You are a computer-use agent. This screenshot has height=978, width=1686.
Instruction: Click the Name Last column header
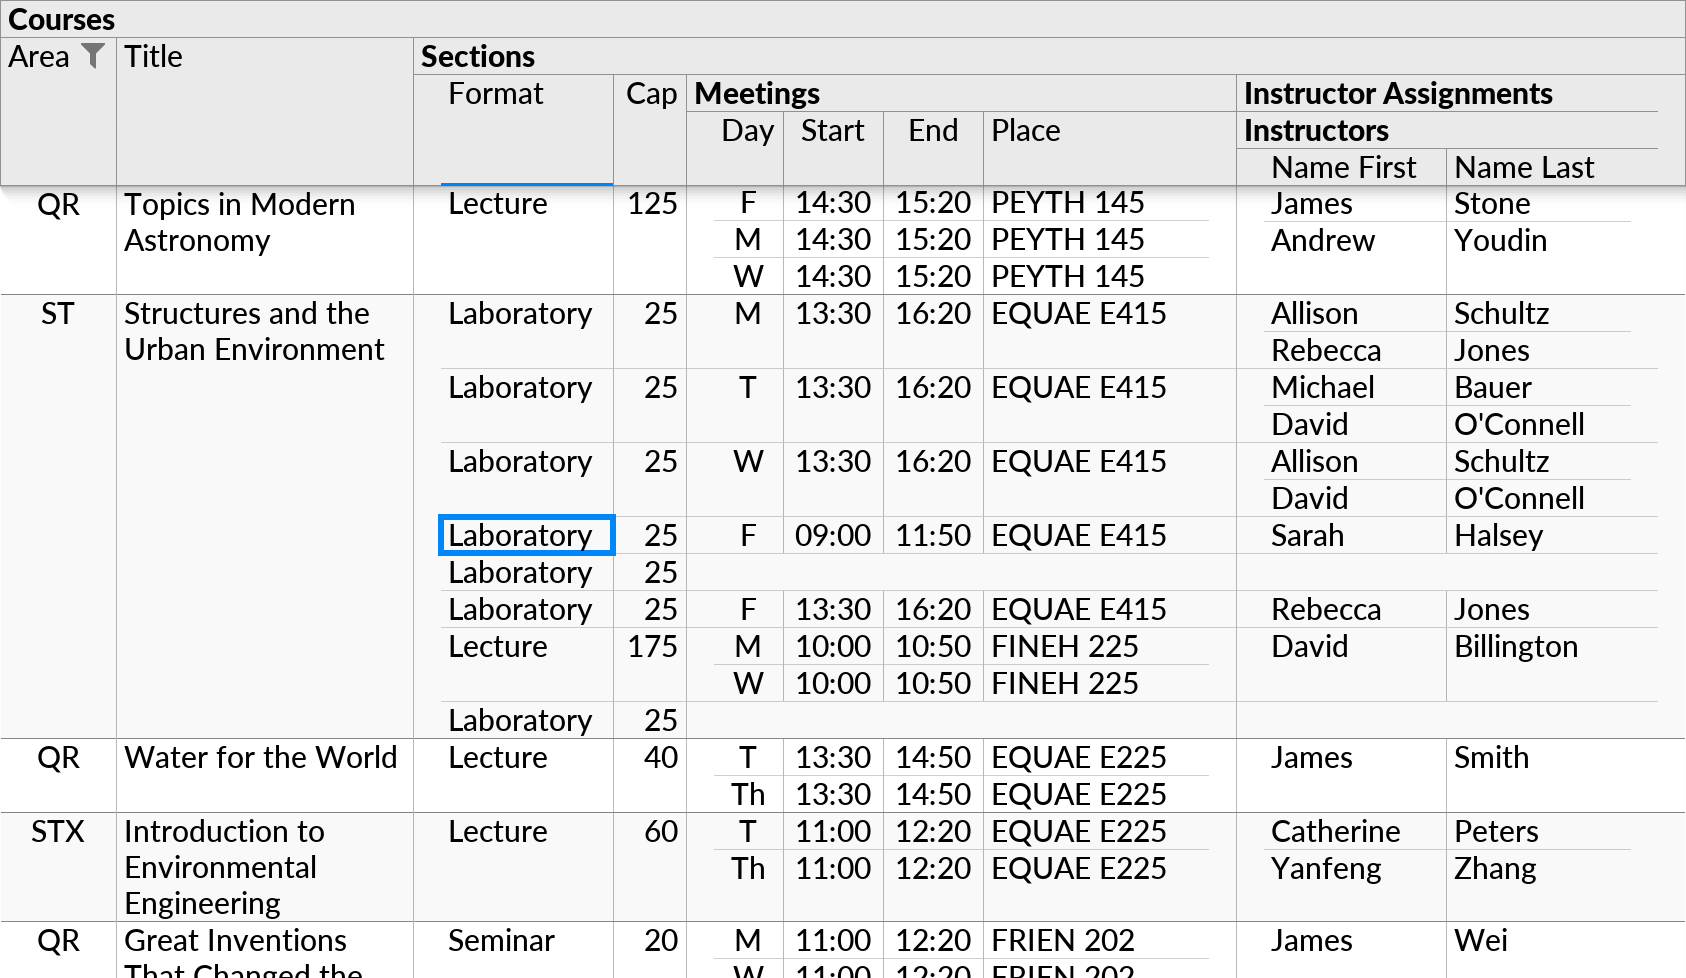[x=1523, y=167]
